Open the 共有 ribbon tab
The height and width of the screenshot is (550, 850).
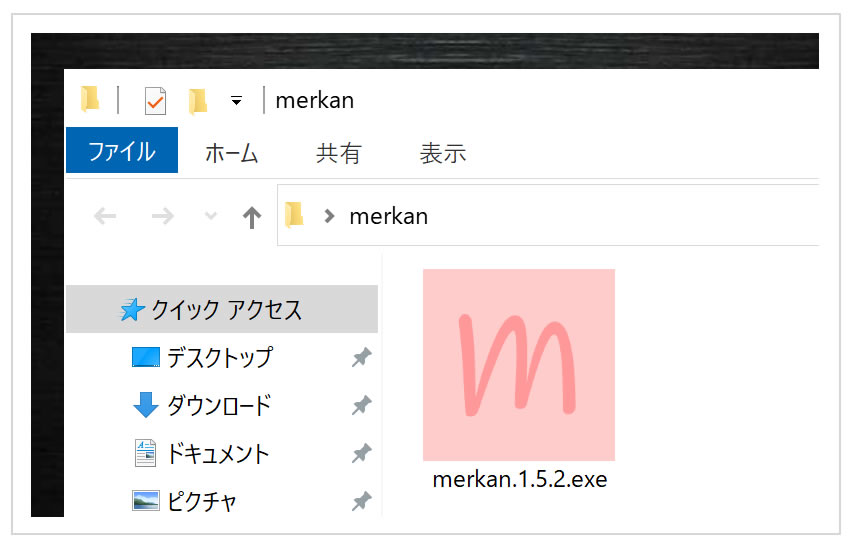(339, 153)
